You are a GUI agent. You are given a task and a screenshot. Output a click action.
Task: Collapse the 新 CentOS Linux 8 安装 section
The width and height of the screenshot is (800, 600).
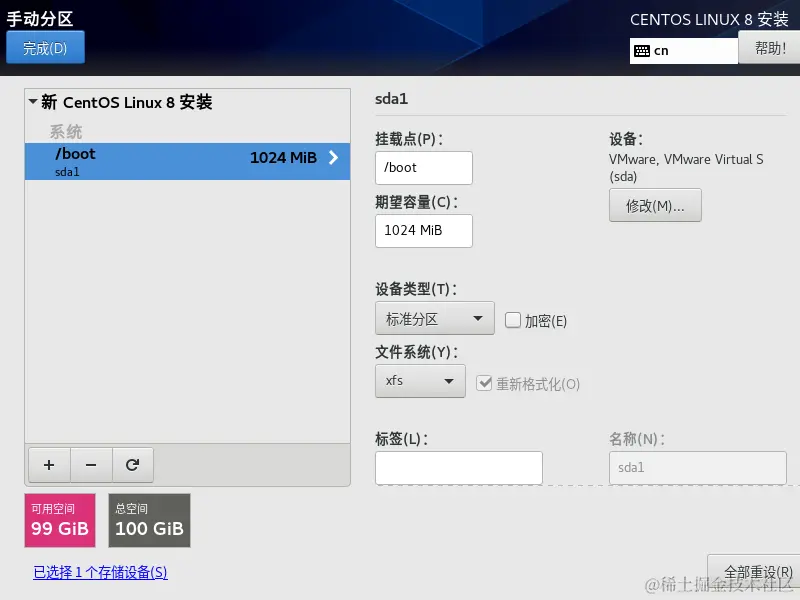pyautogui.click(x=33, y=102)
